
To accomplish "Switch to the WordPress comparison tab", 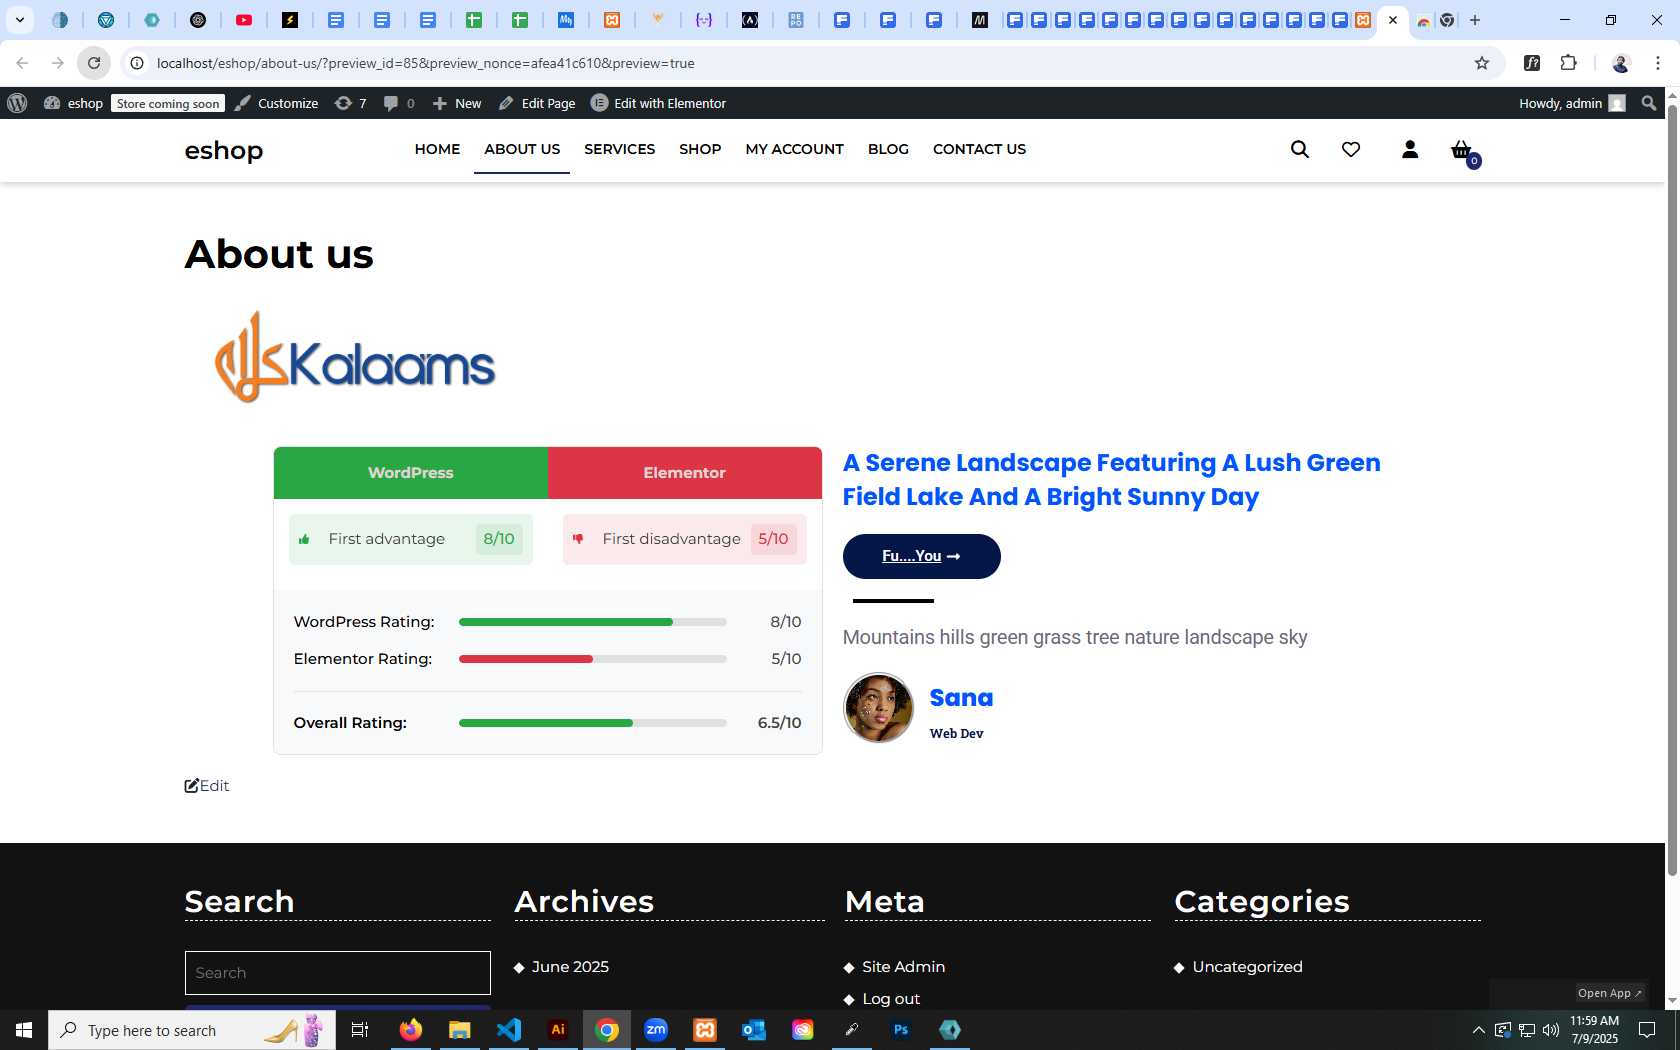I will 411,473.
